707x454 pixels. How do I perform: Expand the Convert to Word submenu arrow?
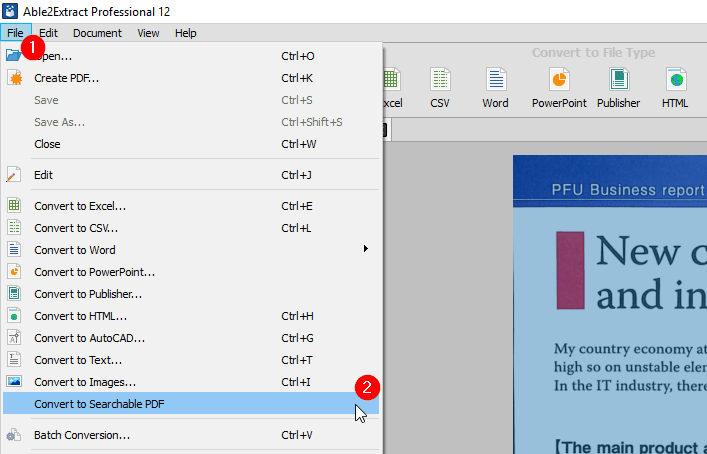point(366,249)
